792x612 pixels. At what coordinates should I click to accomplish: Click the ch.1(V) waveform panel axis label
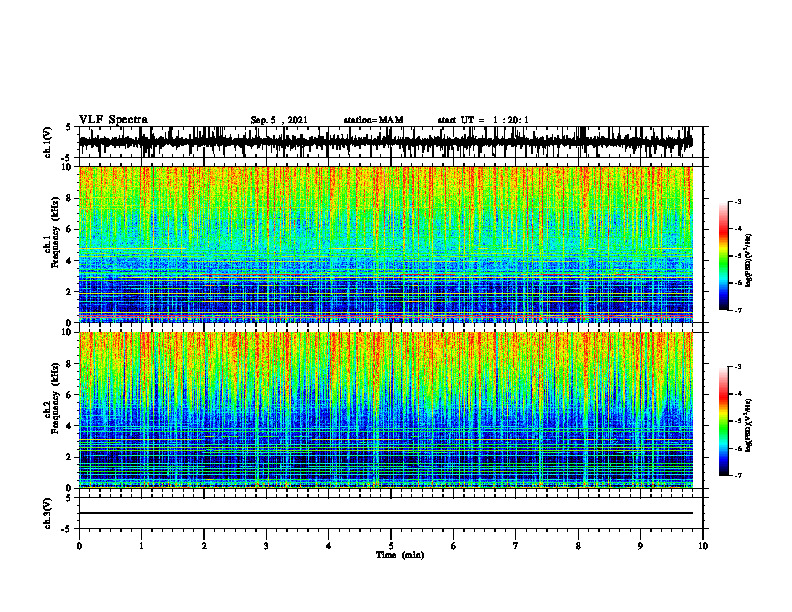pyautogui.click(x=48, y=142)
